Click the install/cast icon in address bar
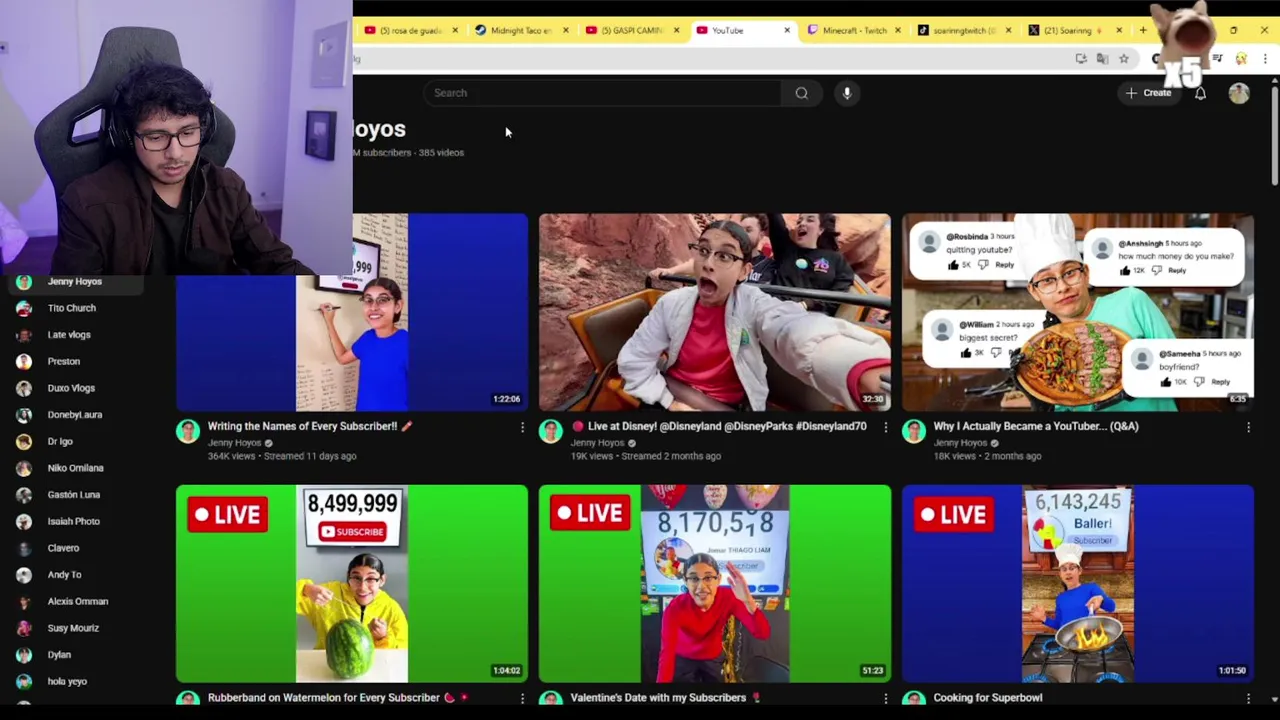The image size is (1280, 720). pyautogui.click(x=1081, y=59)
